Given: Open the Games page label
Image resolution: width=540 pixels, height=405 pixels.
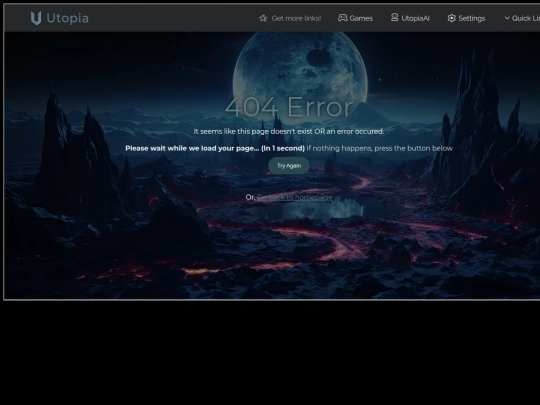Looking at the screenshot, I should (x=361, y=18).
